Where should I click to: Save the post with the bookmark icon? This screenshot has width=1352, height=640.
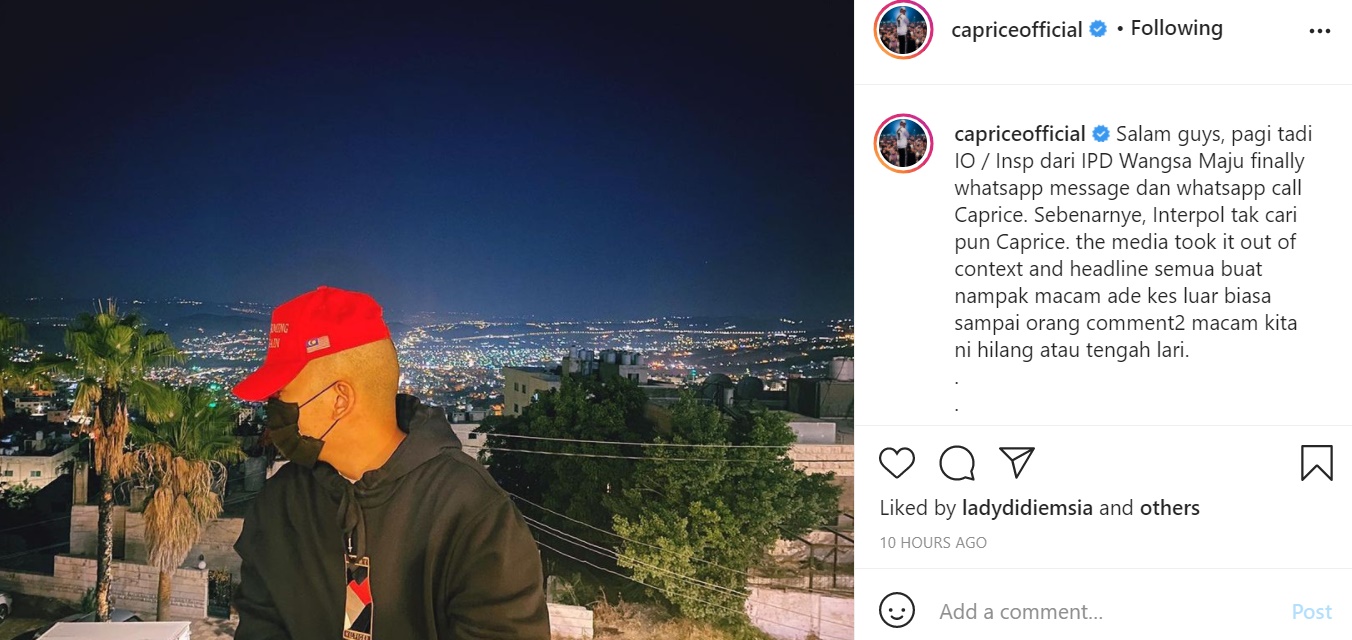click(1316, 463)
